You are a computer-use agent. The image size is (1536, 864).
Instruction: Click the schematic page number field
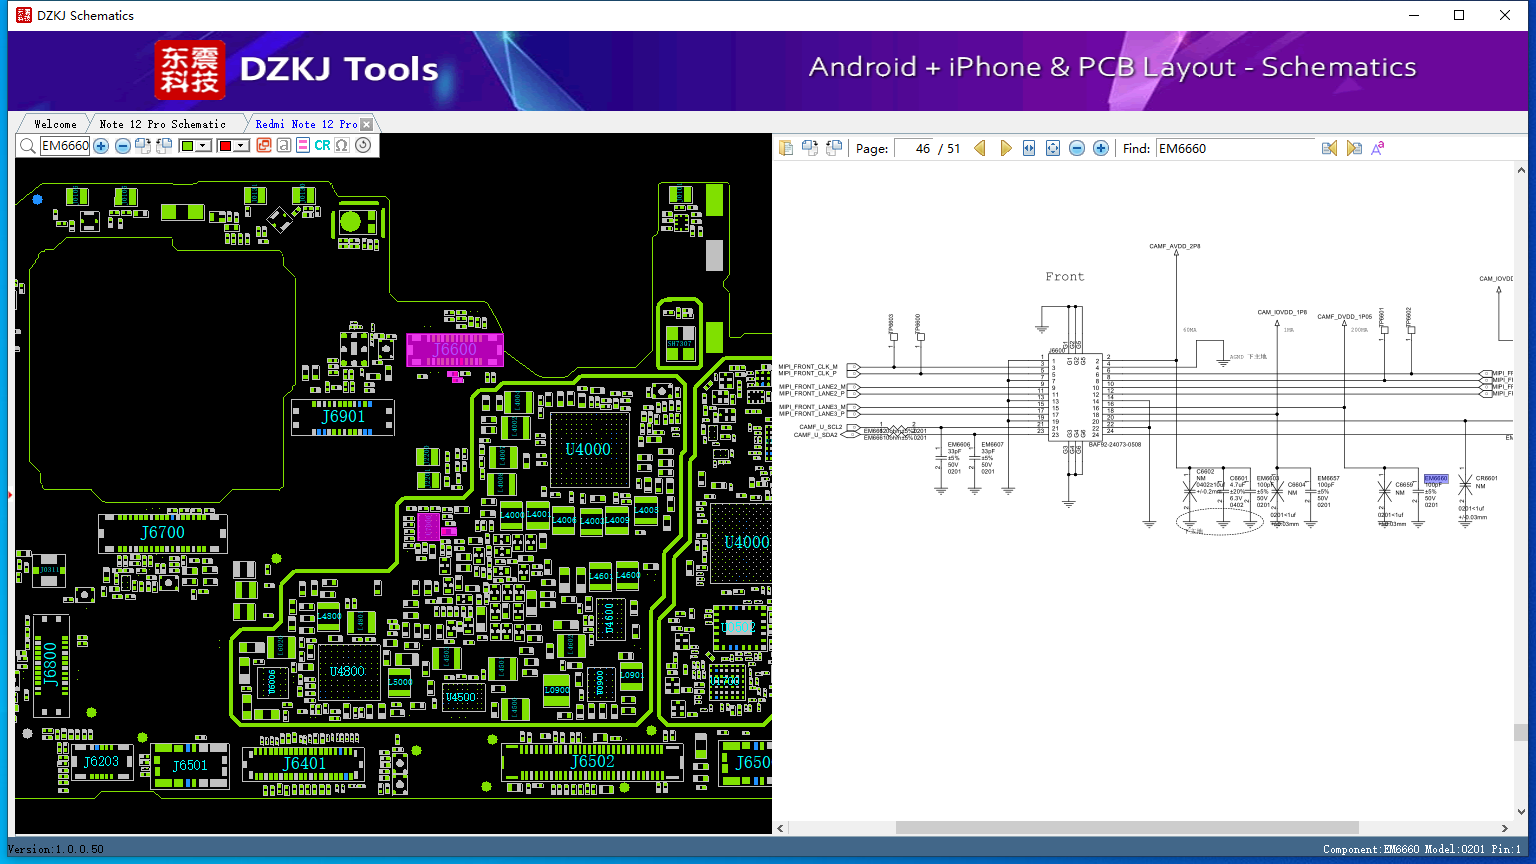click(914, 148)
